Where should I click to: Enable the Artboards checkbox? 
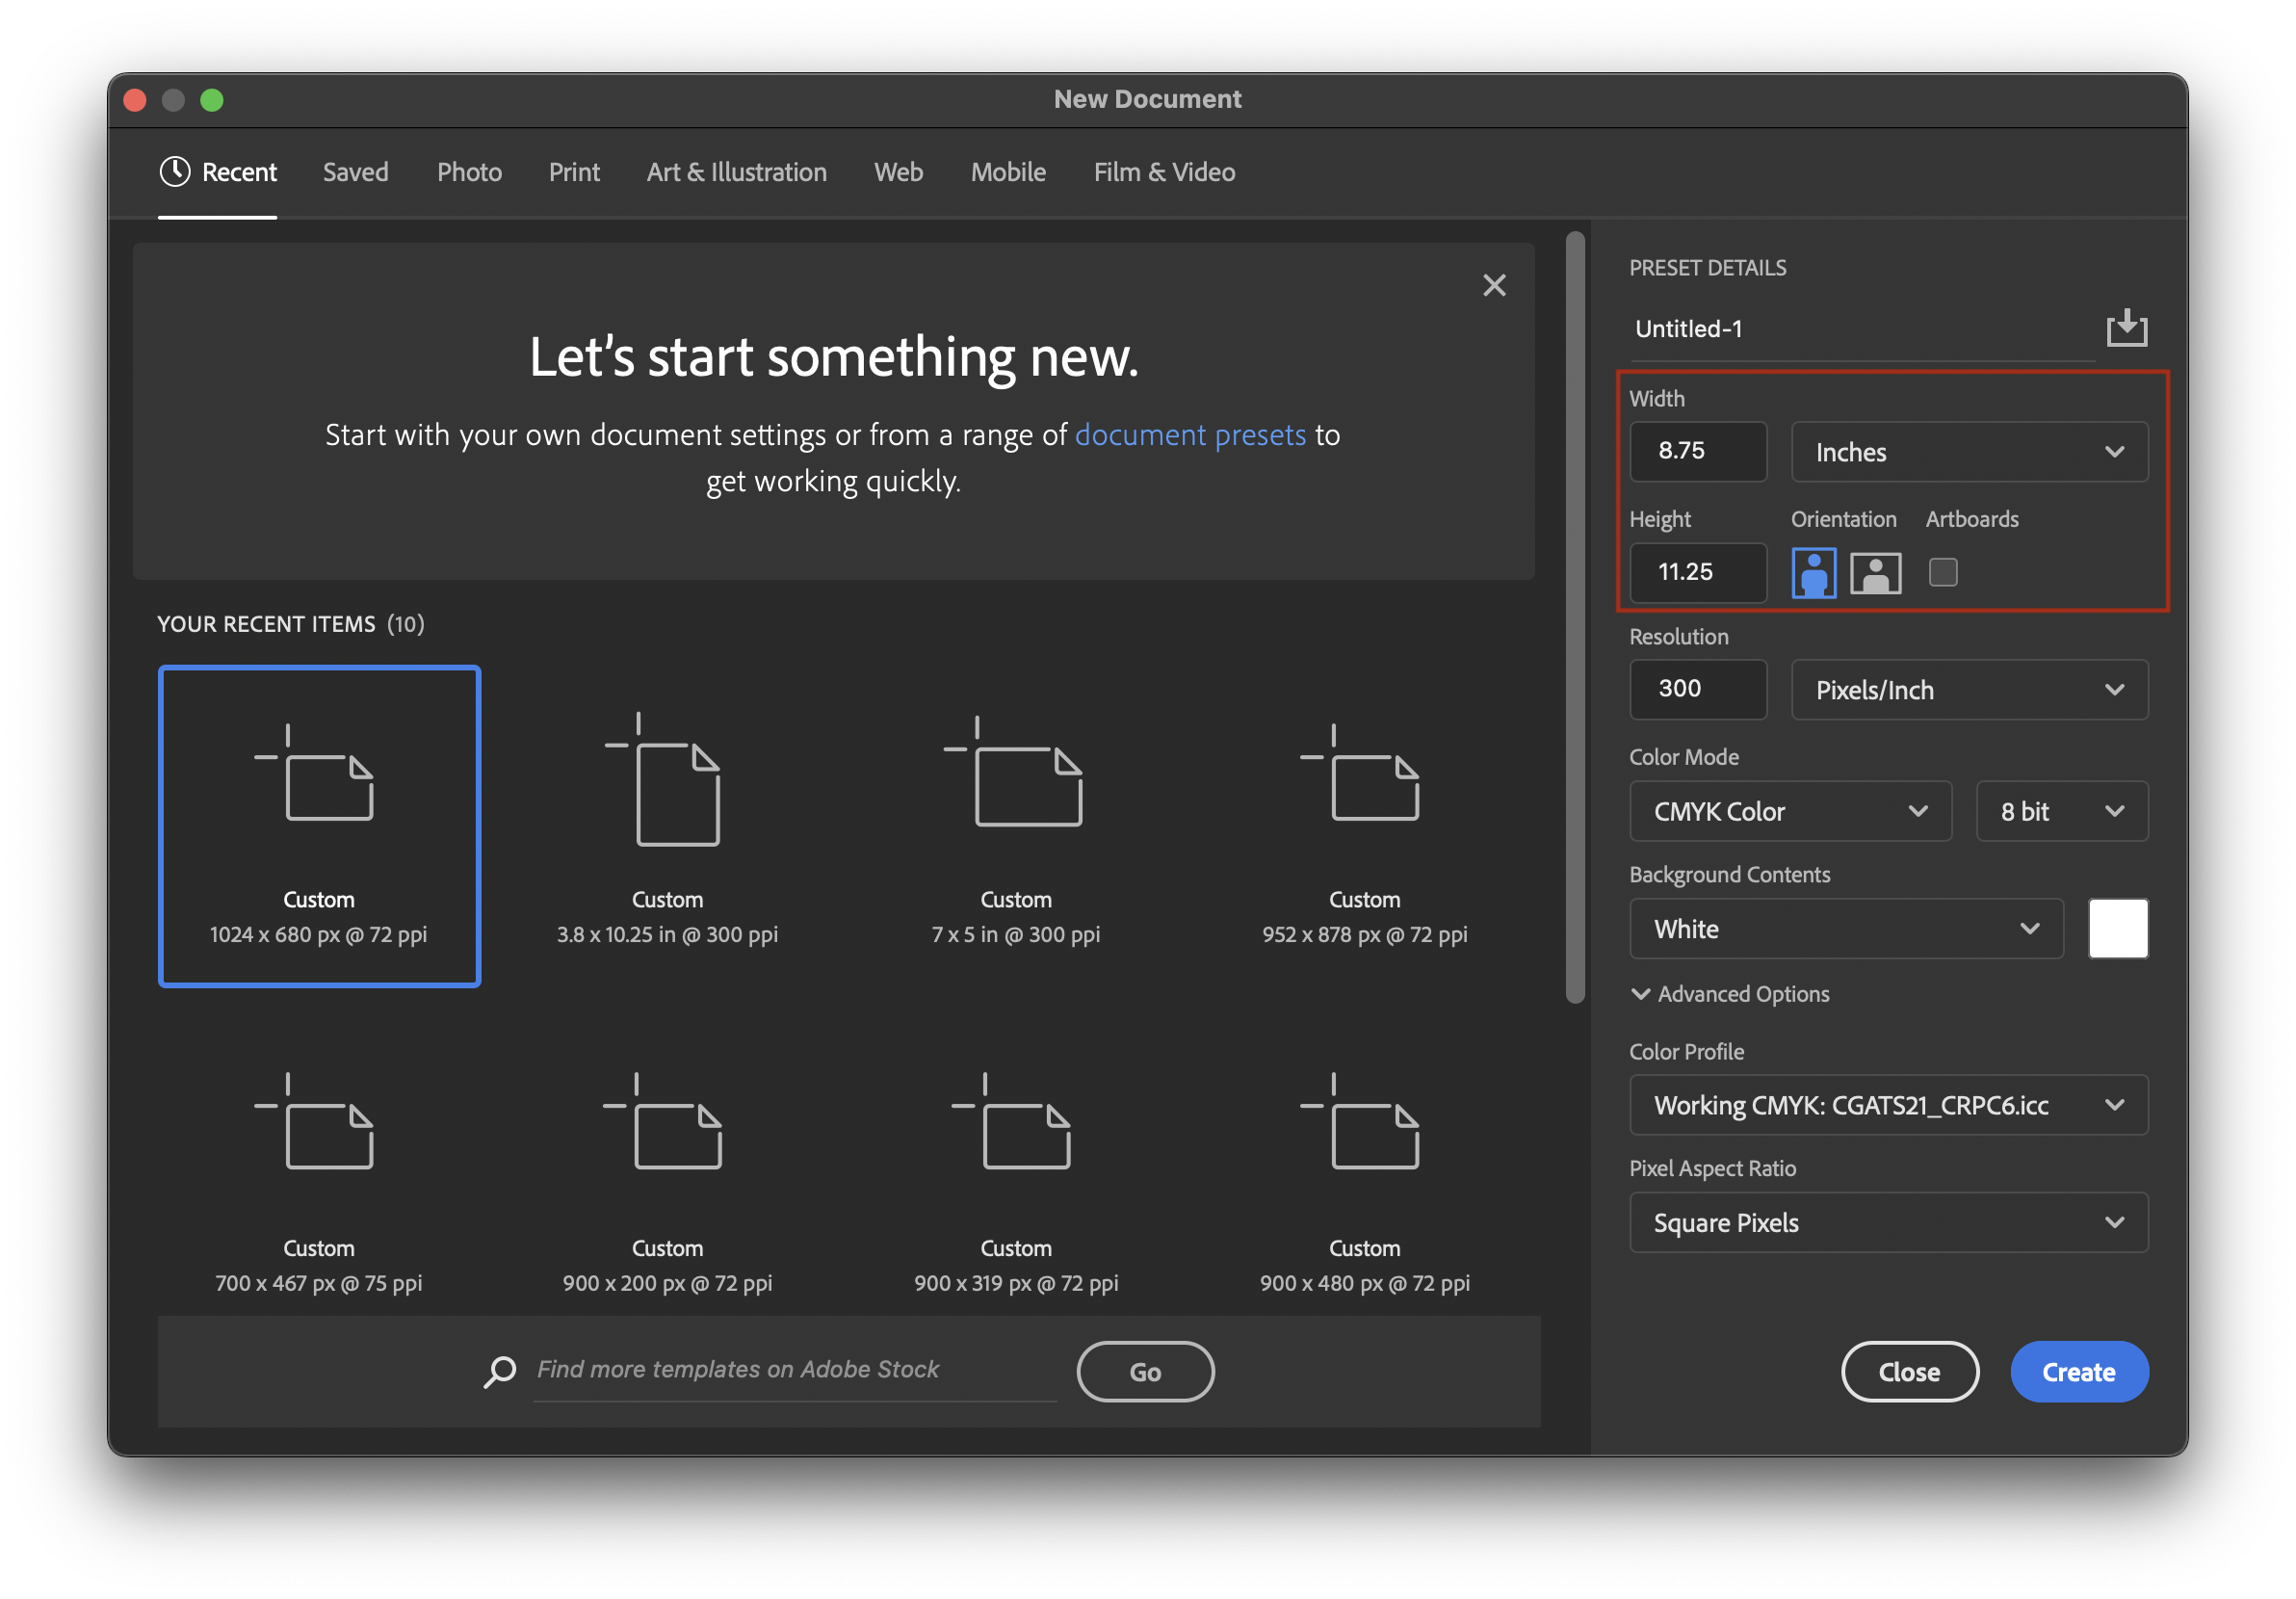(1942, 572)
